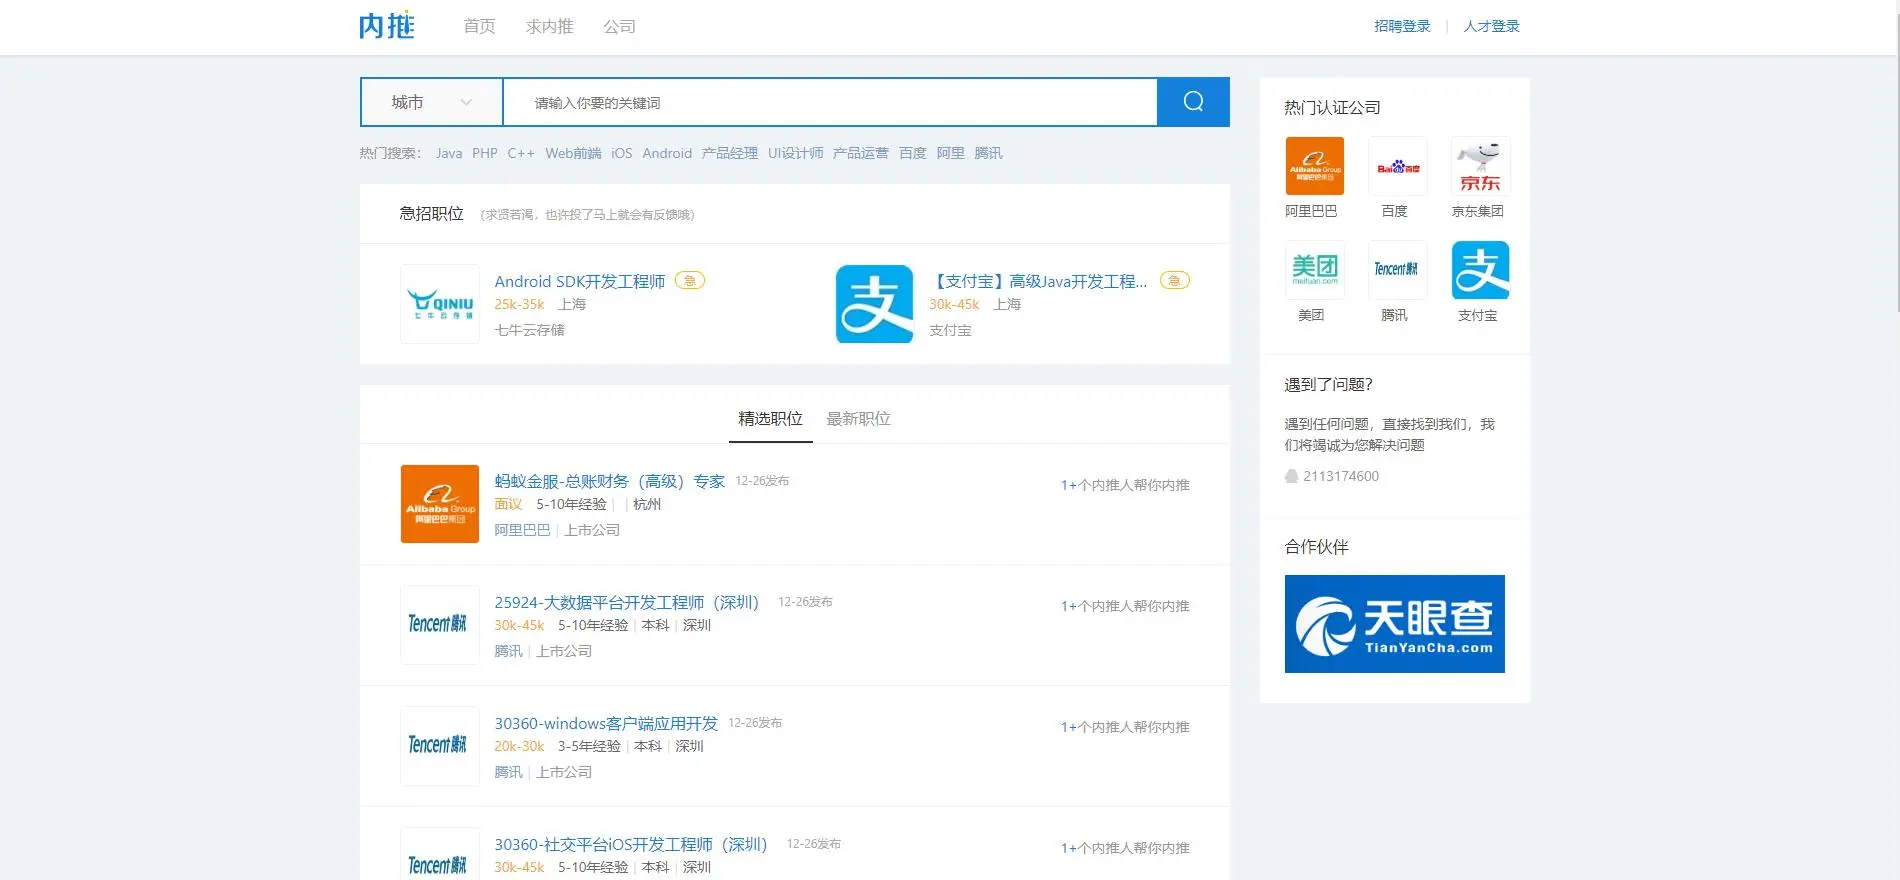Switch to the 最新职位 tab
1900x880 pixels.
858,419
